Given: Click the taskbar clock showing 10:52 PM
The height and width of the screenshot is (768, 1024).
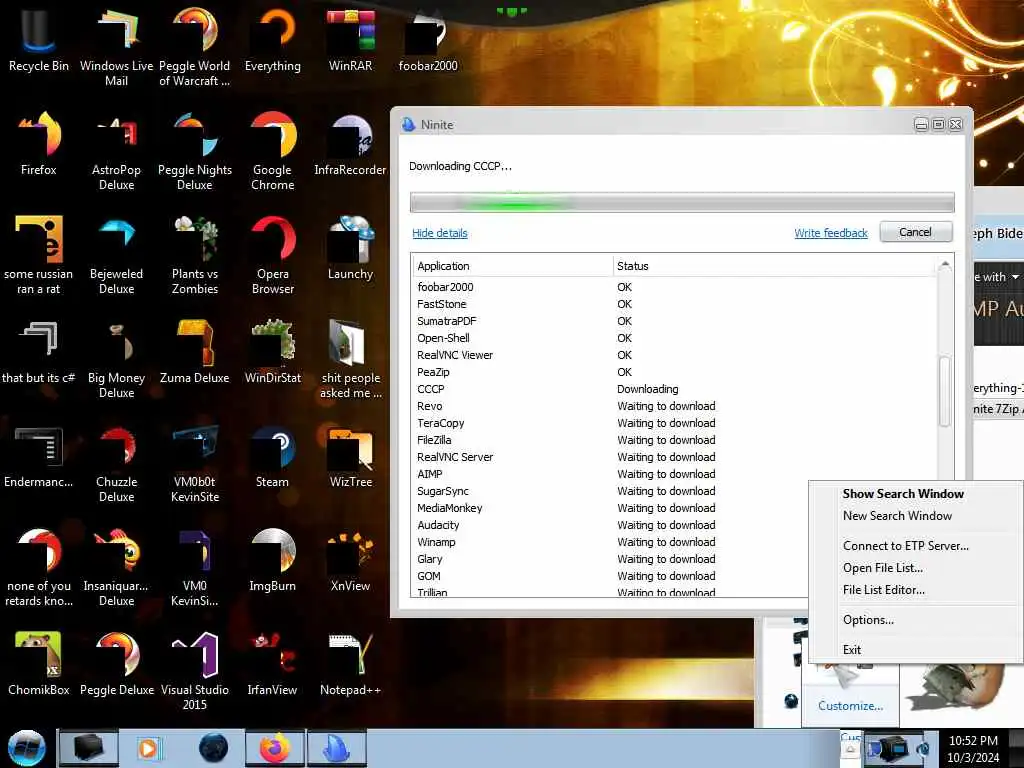Looking at the screenshot, I should point(973,749).
